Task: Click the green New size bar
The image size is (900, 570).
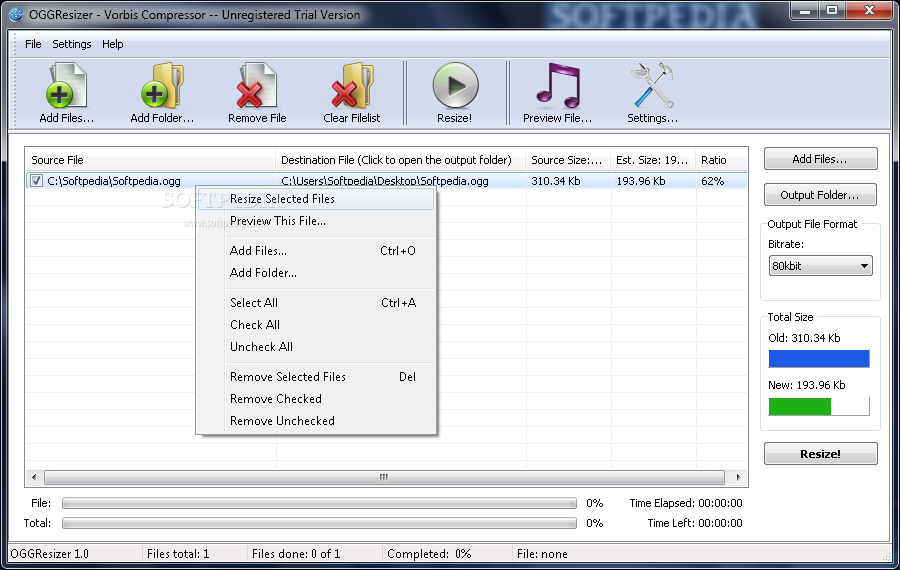Action: coord(800,406)
